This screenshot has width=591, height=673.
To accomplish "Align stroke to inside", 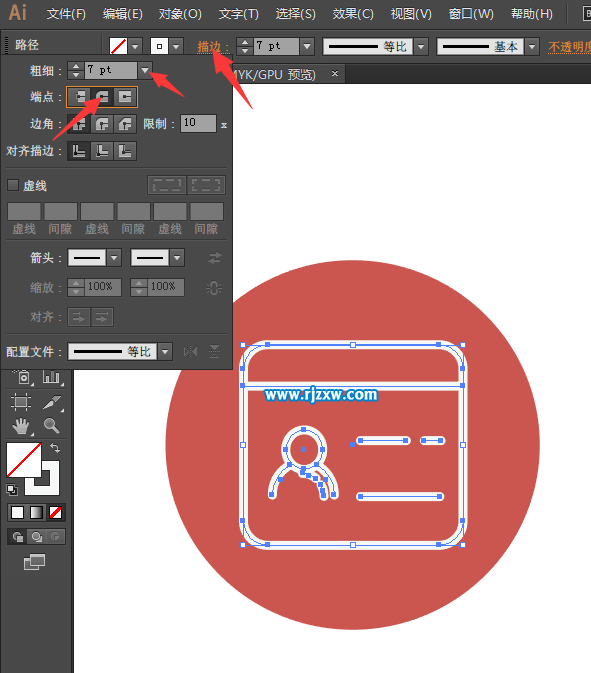I will 102,151.
